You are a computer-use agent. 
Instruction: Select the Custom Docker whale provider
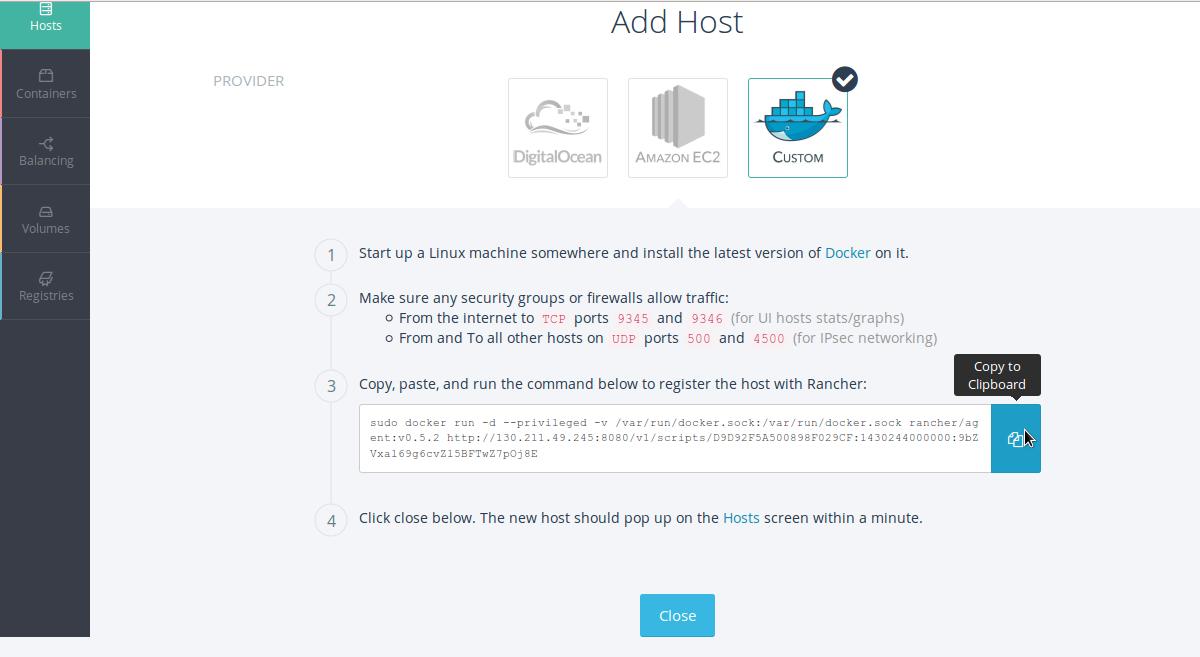(x=797, y=130)
